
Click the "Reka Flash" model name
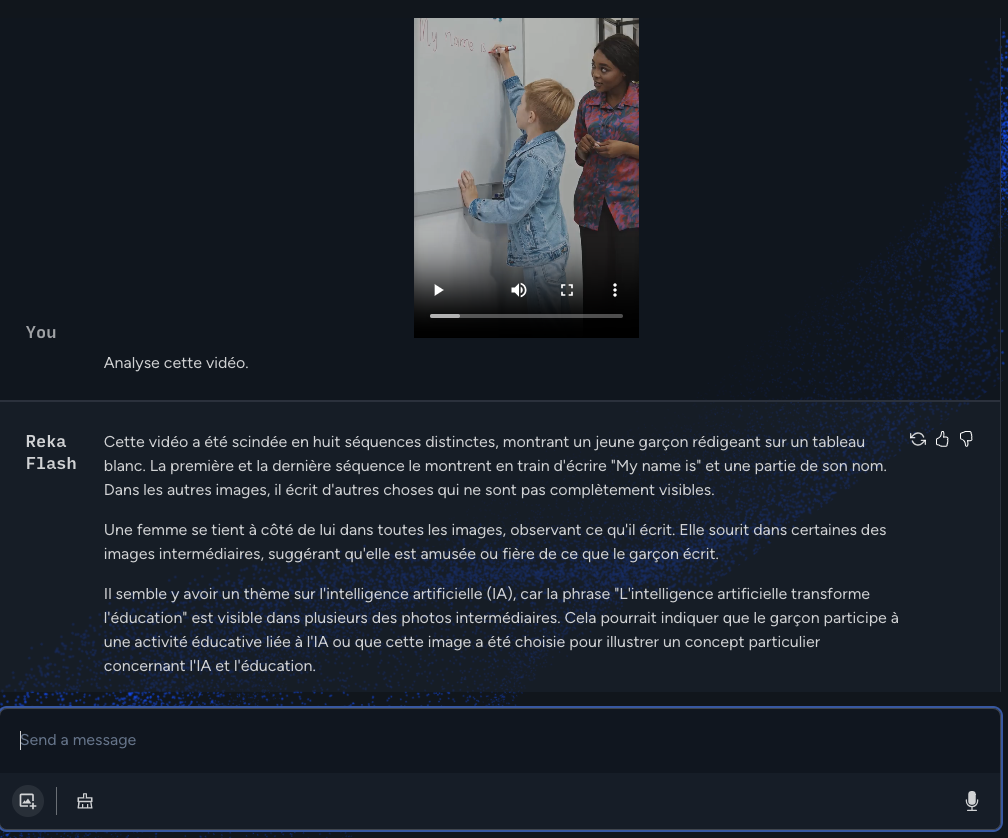click(51, 452)
